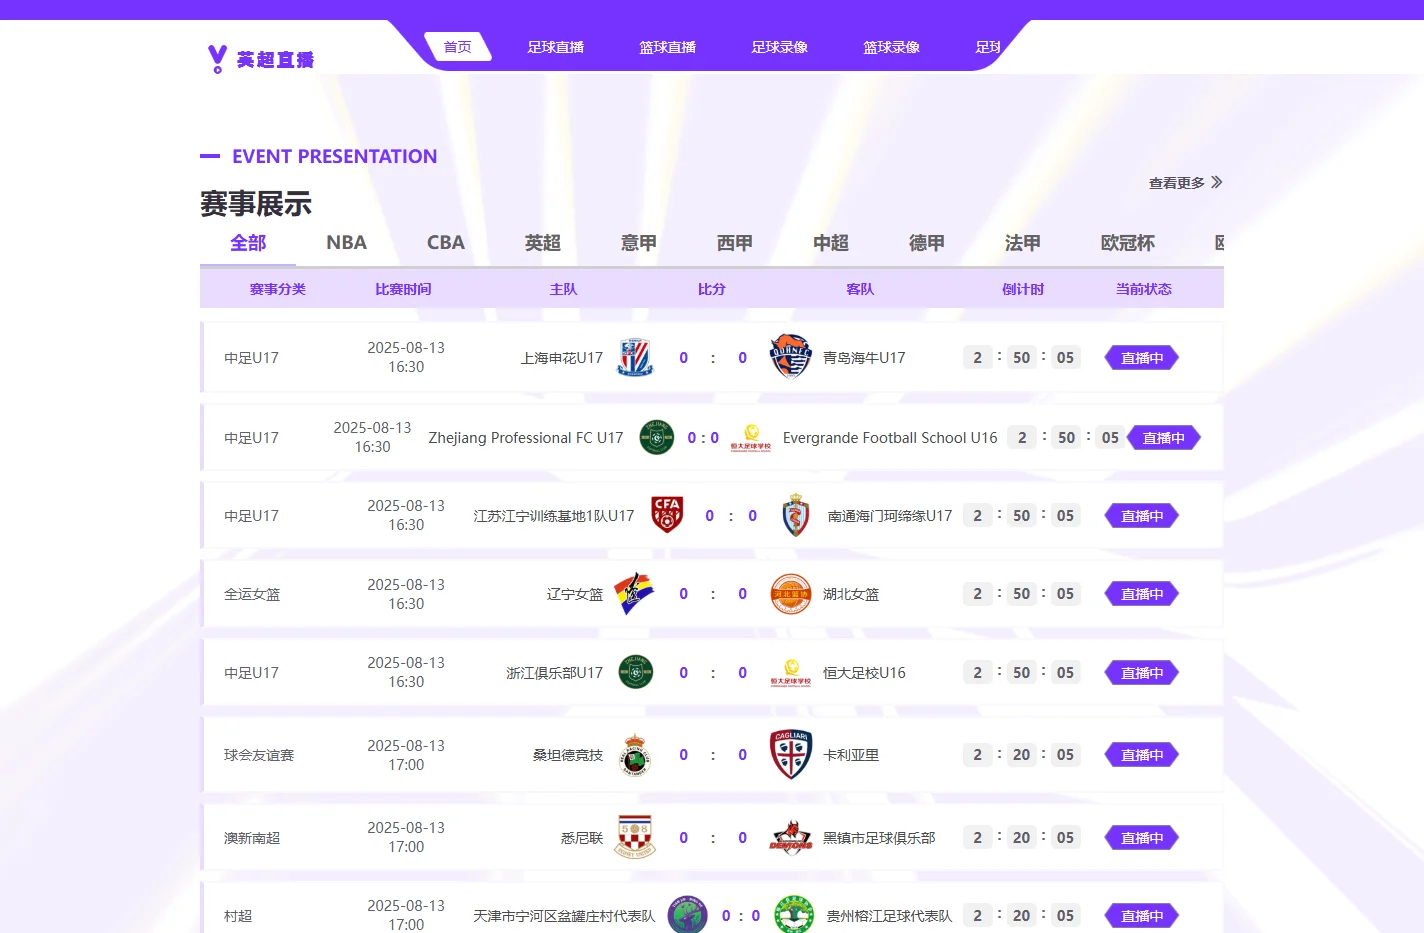Click the 浙江俱乐部U17 team crest
Viewport: 1424px width, 933px height.
click(635, 672)
